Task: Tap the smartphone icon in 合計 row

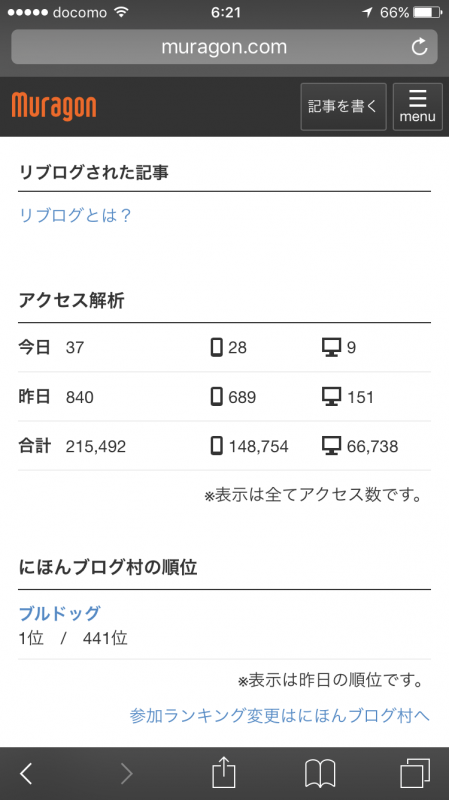Action: click(x=217, y=446)
